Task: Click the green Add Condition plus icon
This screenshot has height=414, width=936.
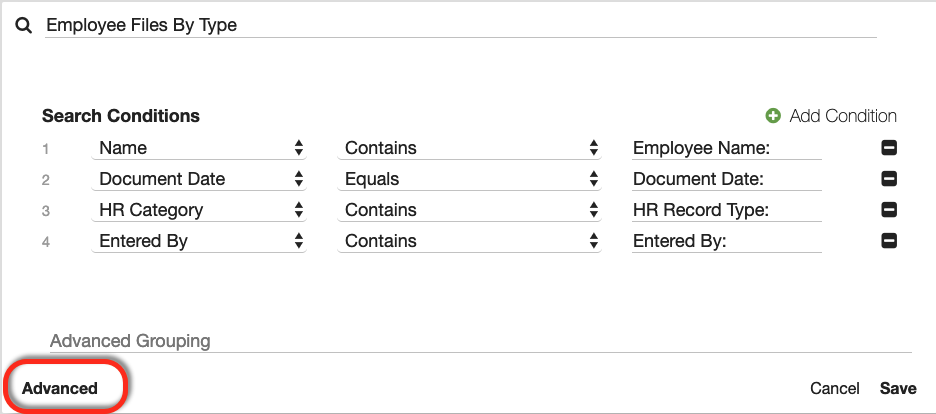Action: pos(773,116)
